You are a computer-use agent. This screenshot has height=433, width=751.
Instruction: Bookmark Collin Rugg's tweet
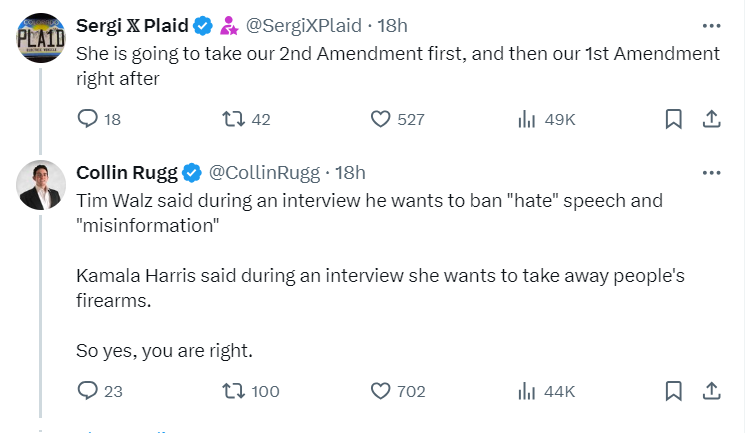point(674,391)
